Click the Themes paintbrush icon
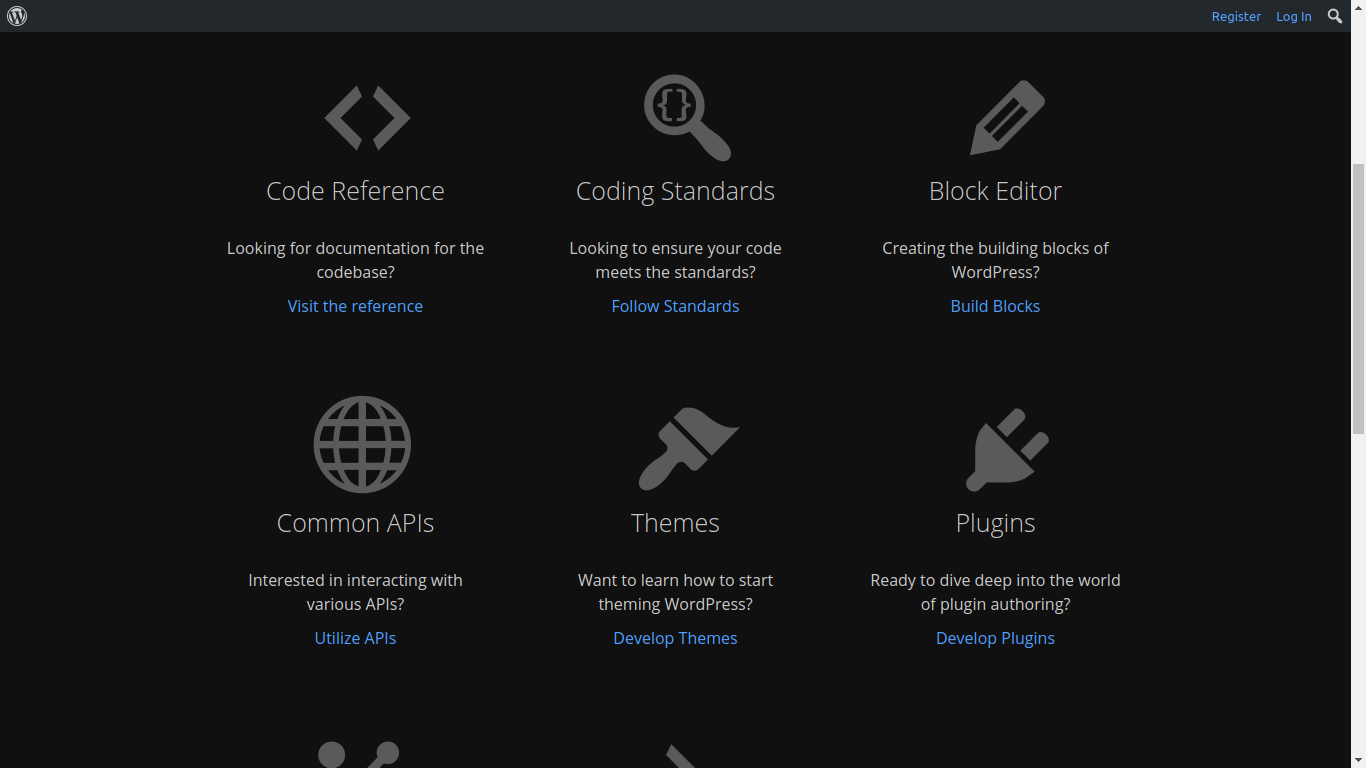The image size is (1366, 768). 688,448
